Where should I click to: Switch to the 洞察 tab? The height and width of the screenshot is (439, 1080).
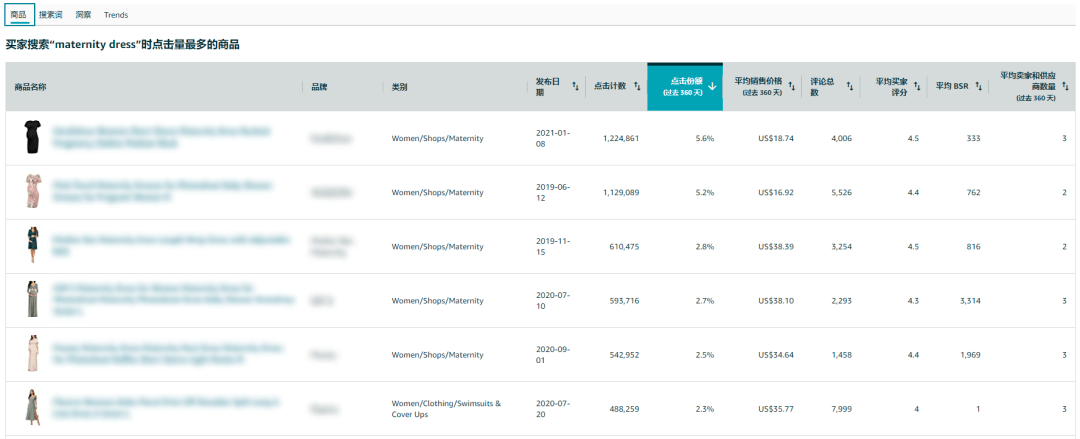pyautogui.click(x=83, y=15)
